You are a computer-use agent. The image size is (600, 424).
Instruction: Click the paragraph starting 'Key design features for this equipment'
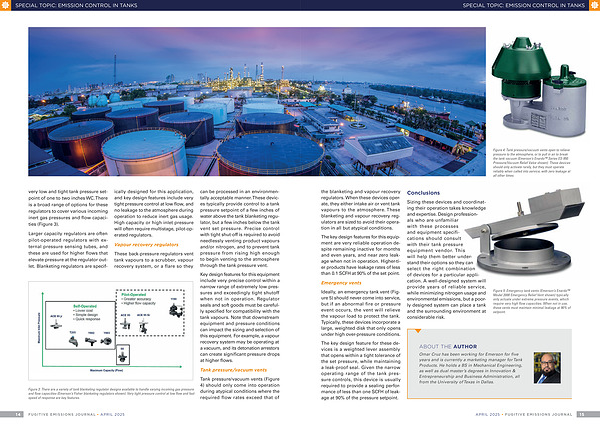(240, 317)
